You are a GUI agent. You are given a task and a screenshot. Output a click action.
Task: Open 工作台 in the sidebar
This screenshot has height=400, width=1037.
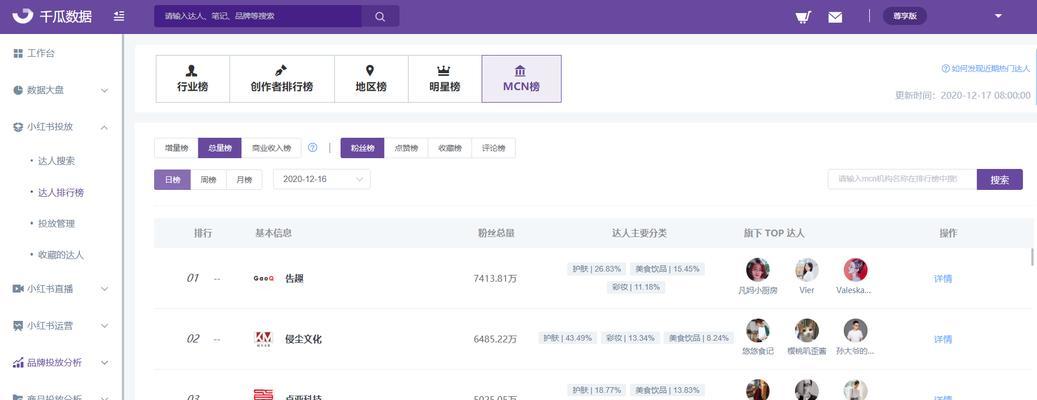(x=41, y=54)
